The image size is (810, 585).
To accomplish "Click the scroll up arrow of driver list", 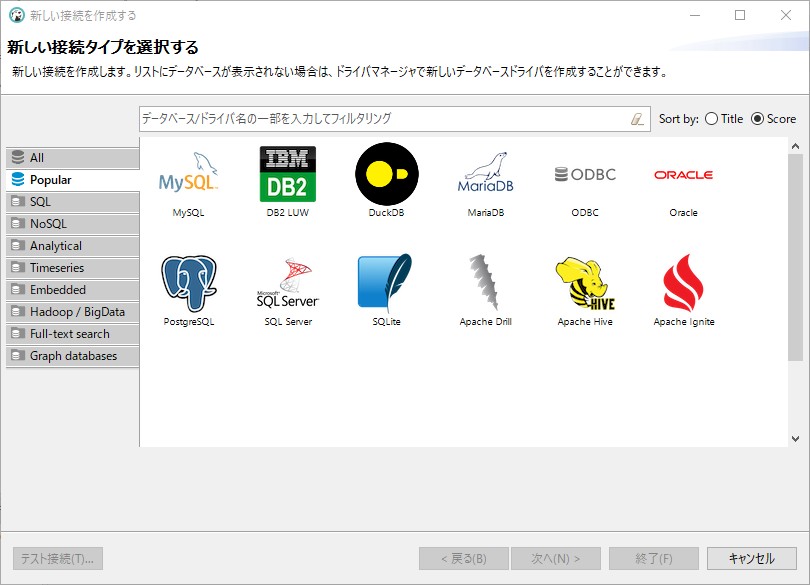I will click(x=796, y=146).
